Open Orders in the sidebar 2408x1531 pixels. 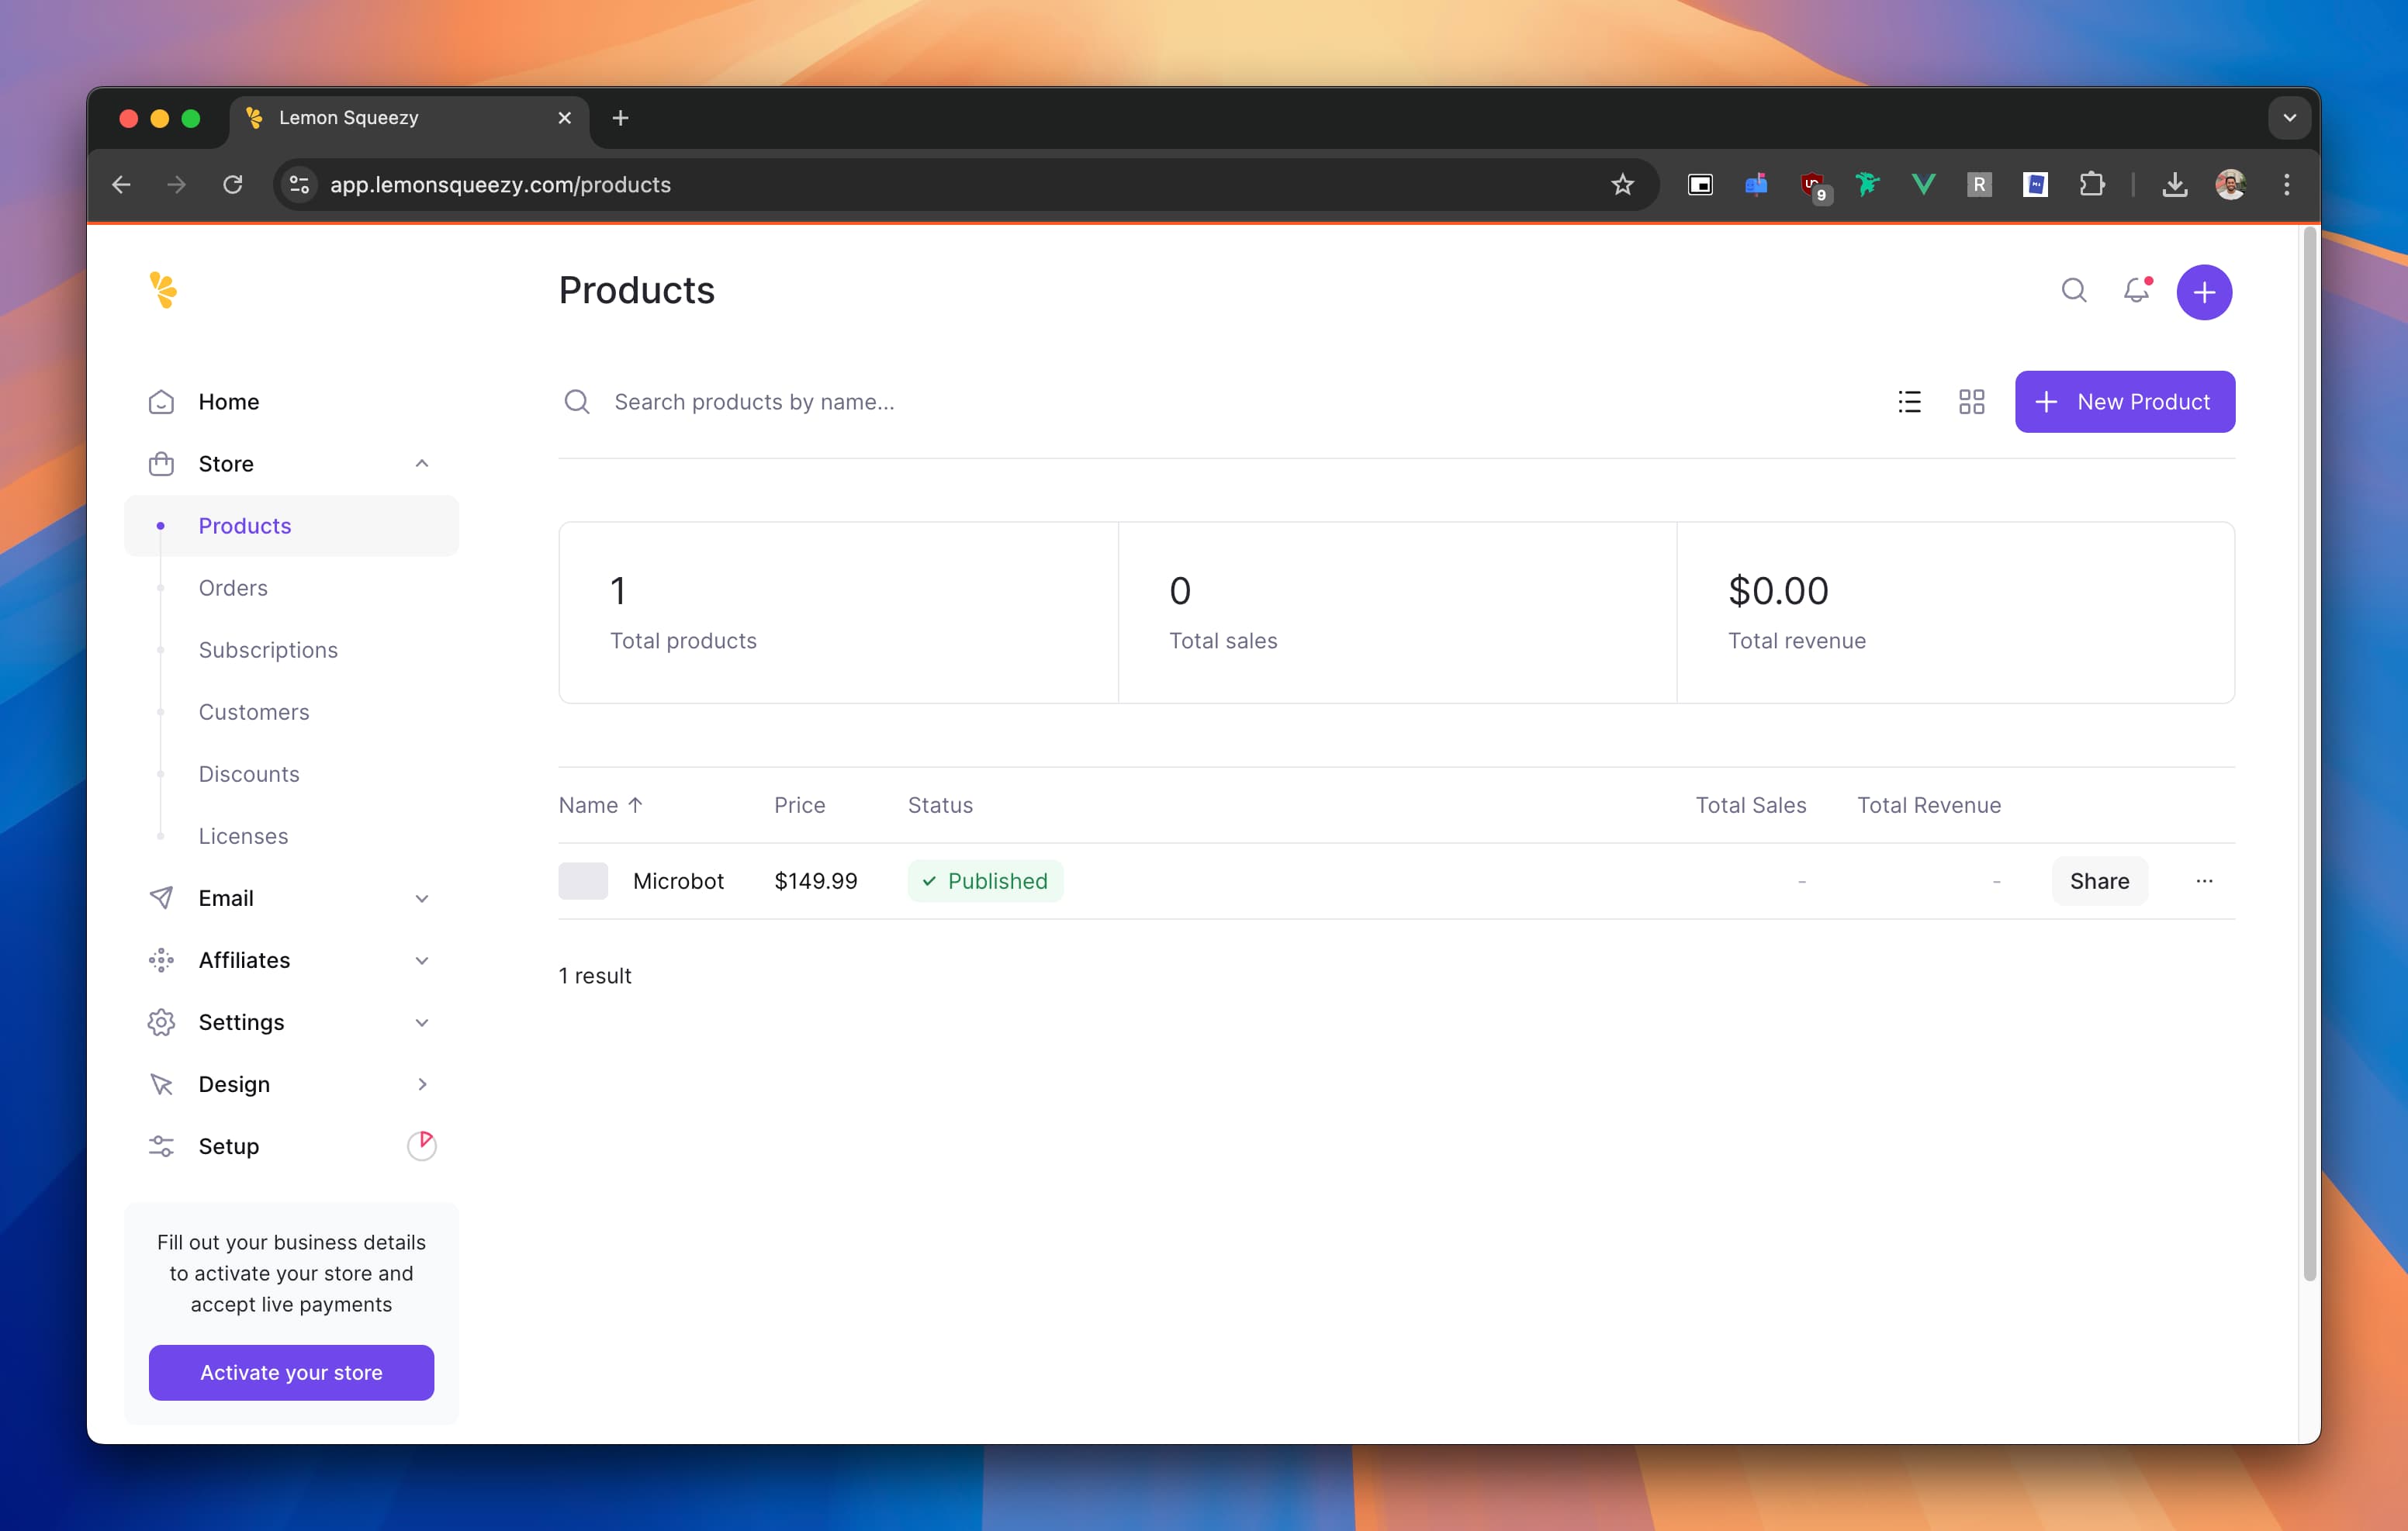[x=233, y=588]
